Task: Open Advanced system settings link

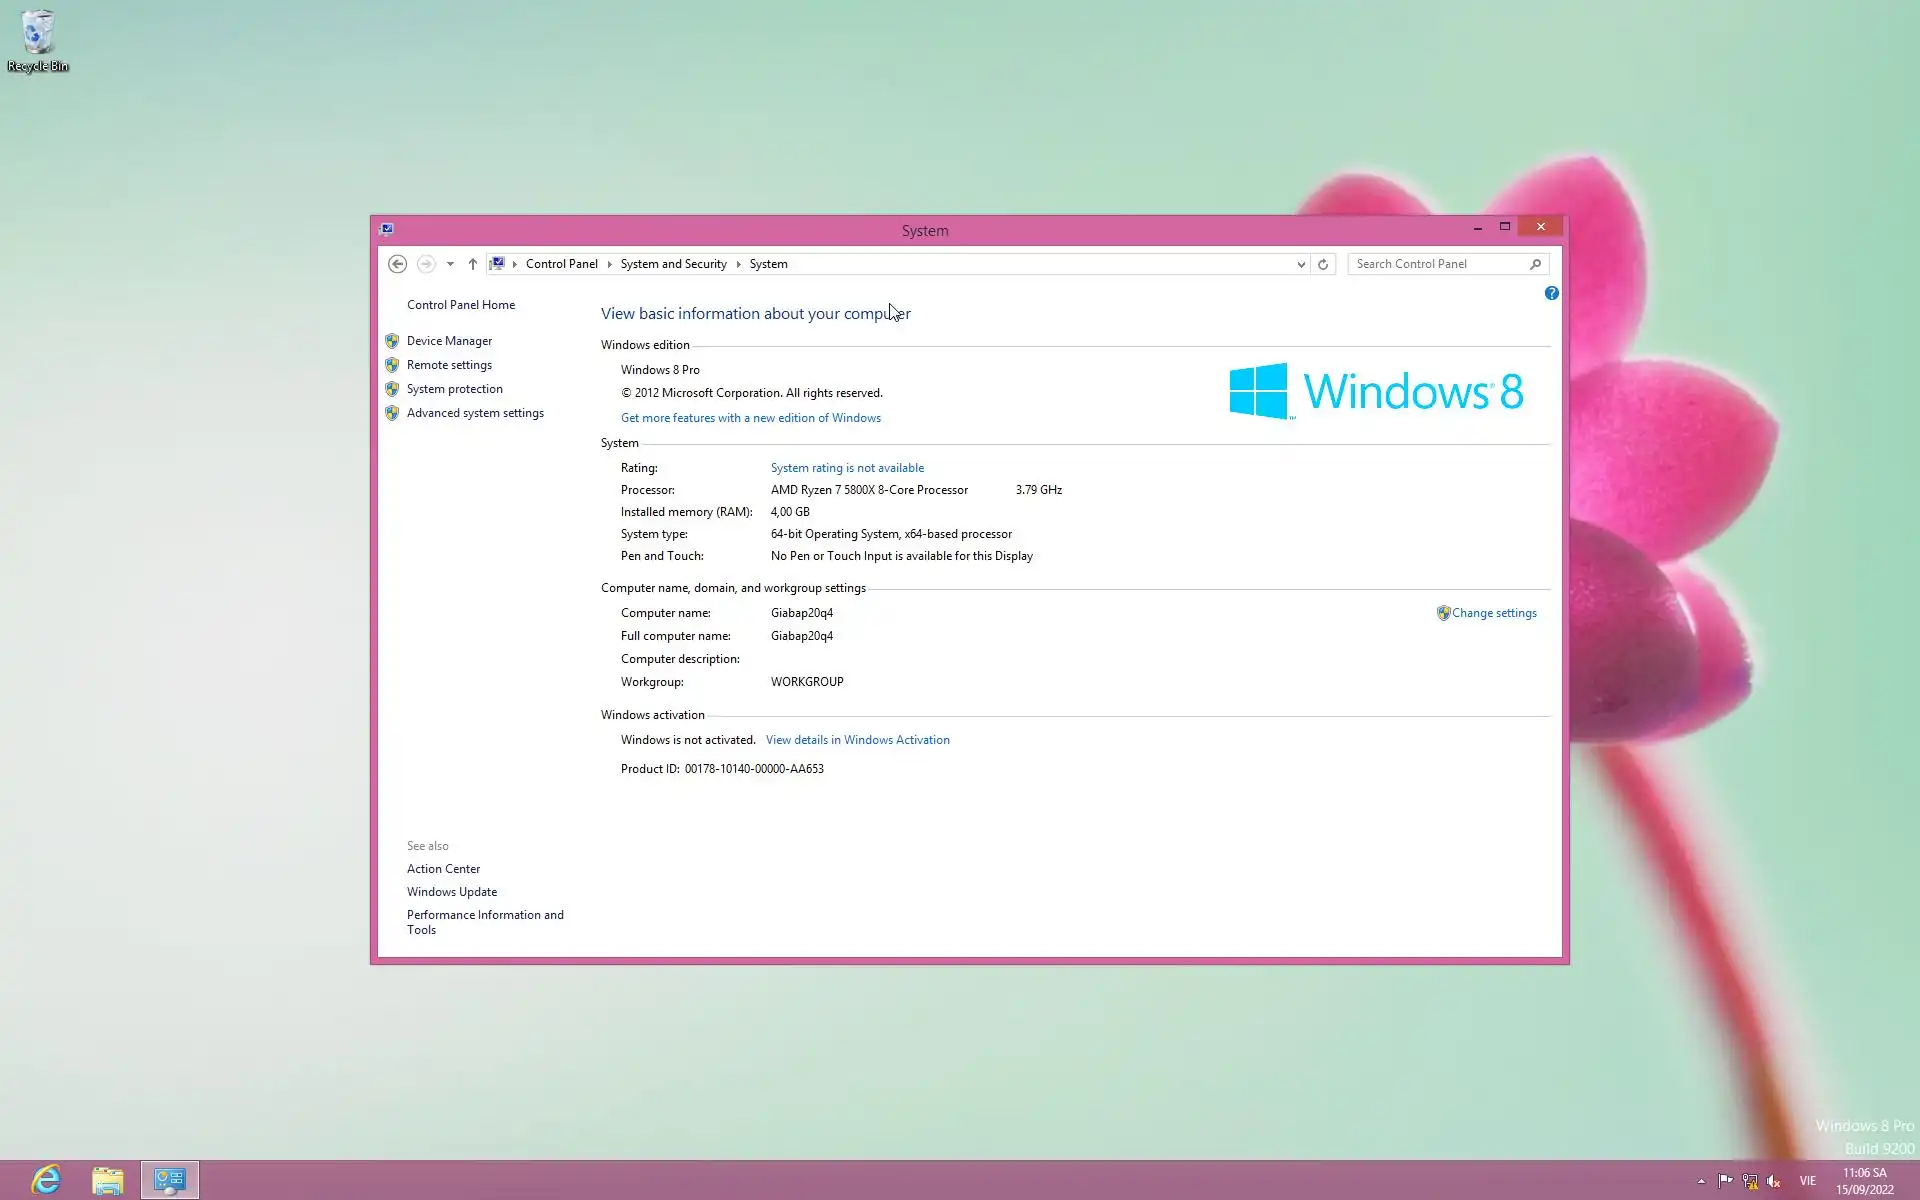Action: tap(475, 413)
